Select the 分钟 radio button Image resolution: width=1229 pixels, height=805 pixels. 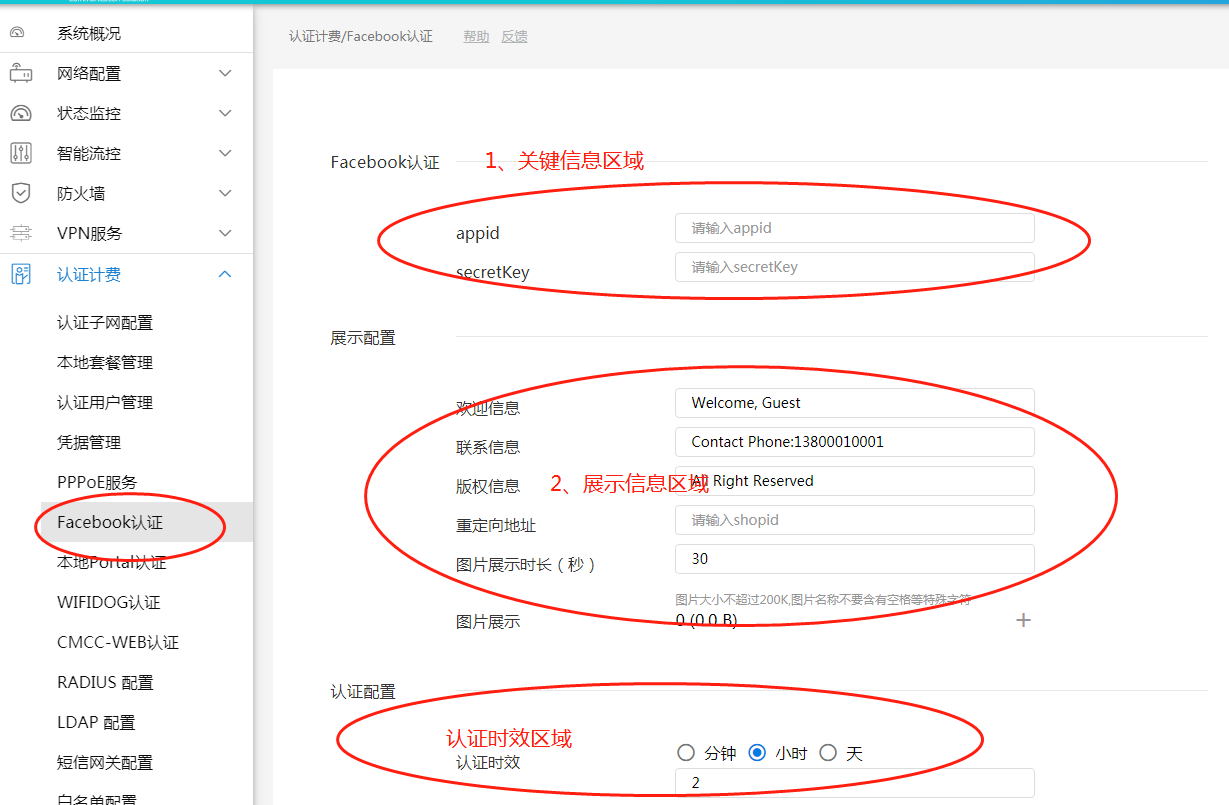[x=686, y=753]
